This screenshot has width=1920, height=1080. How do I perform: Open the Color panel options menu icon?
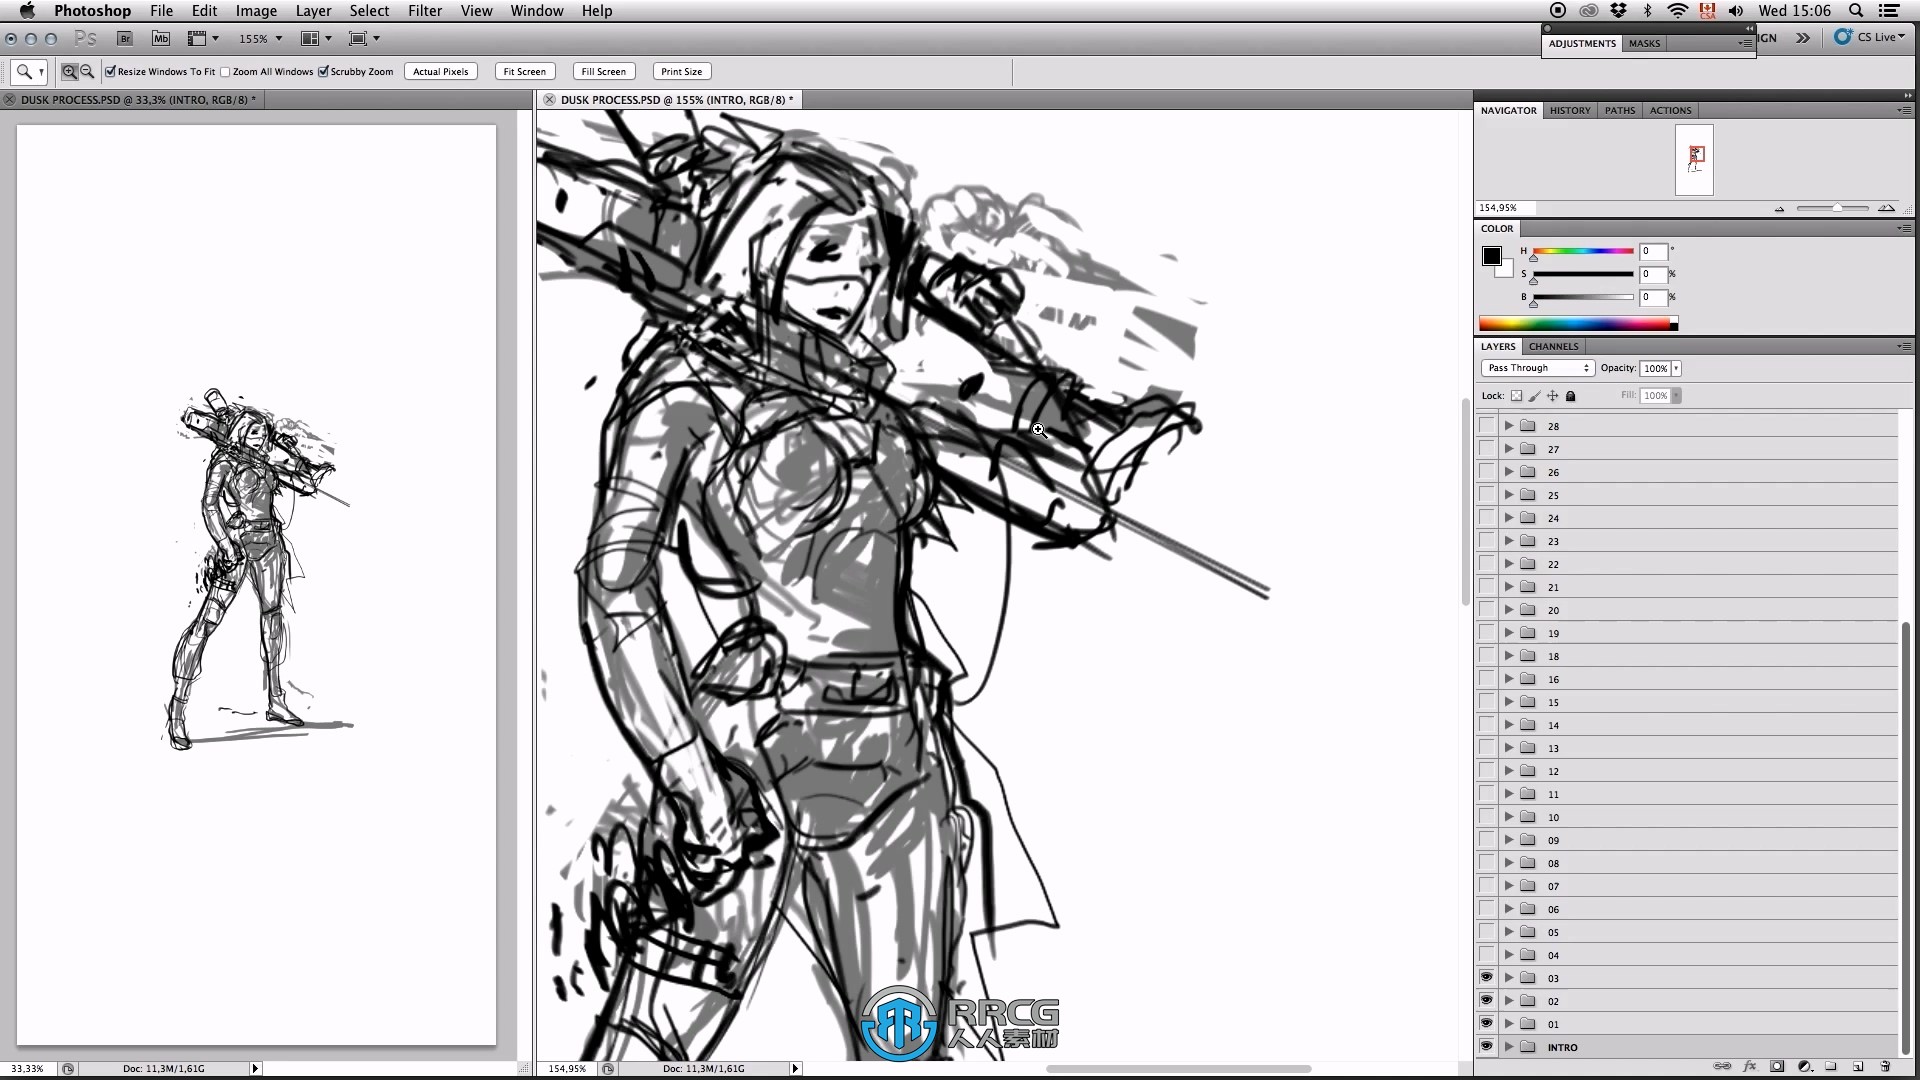1904,228
